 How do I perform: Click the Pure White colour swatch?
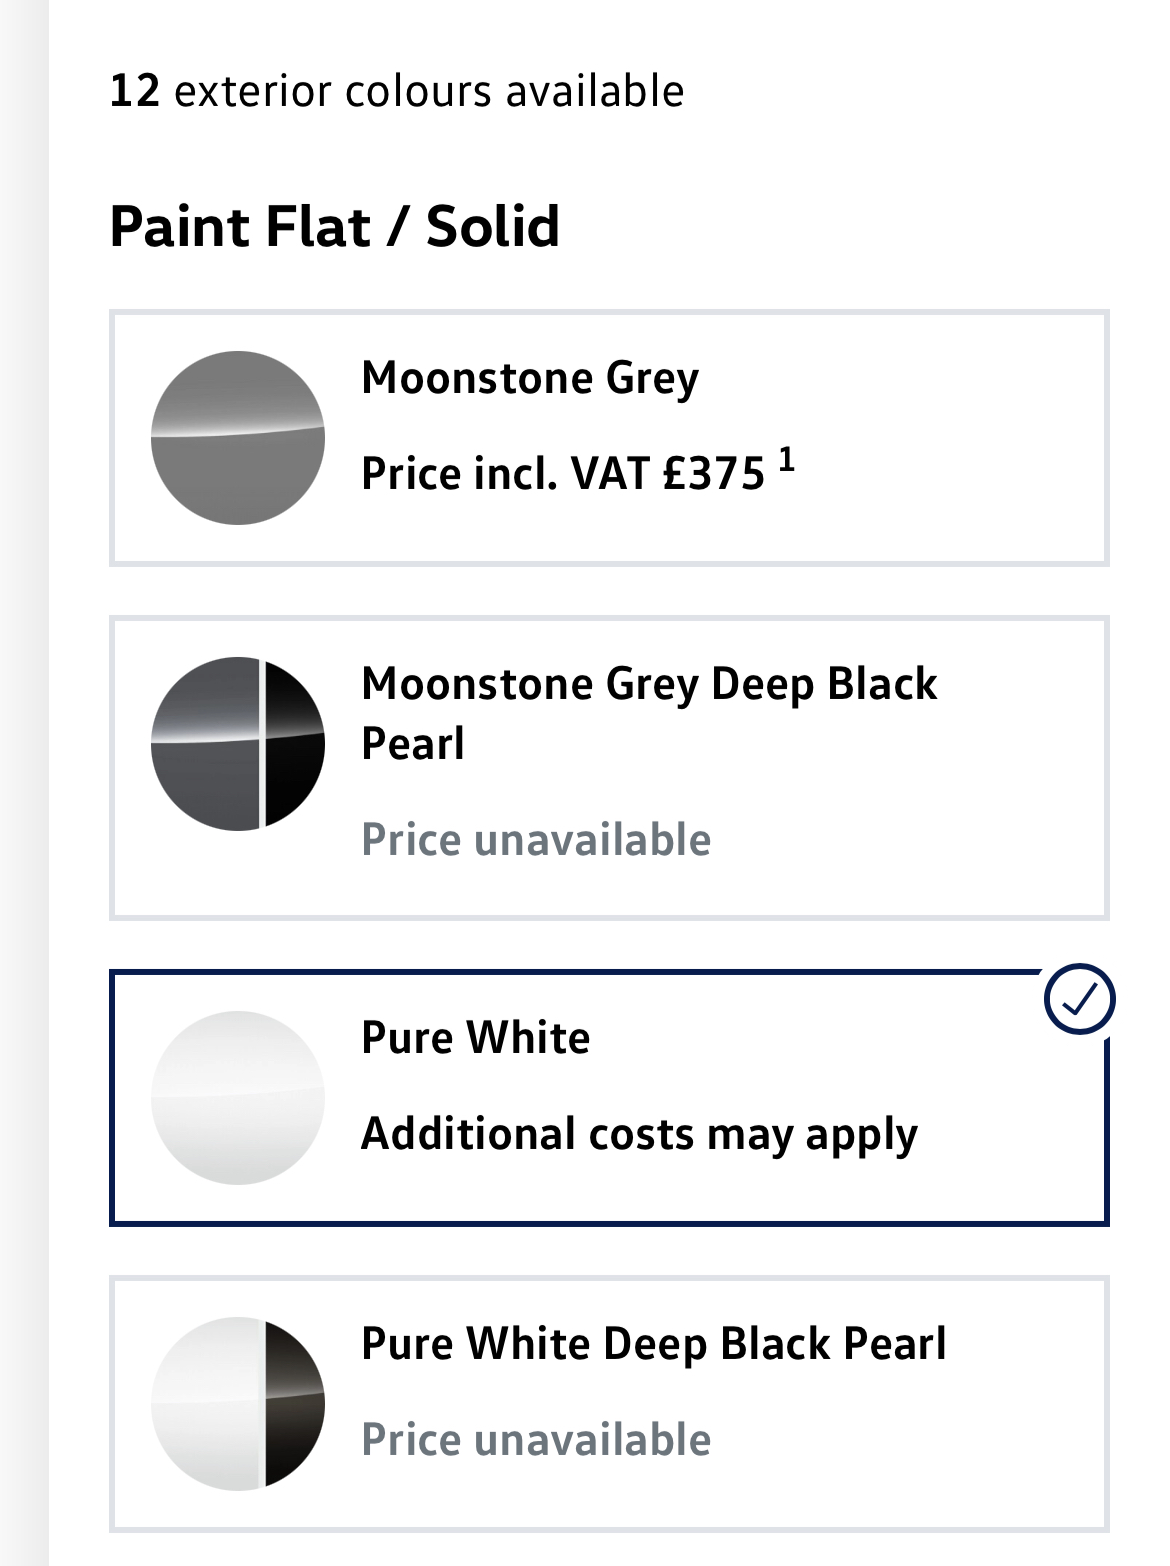(238, 1097)
